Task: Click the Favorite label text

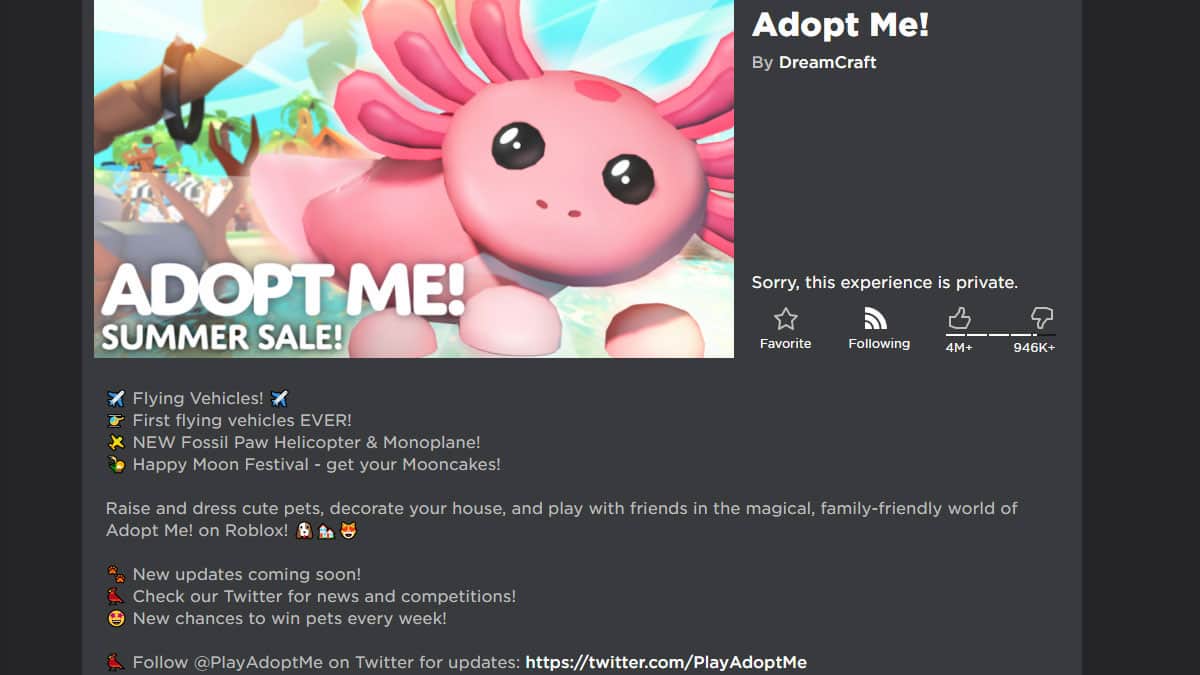Action: tap(786, 343)
